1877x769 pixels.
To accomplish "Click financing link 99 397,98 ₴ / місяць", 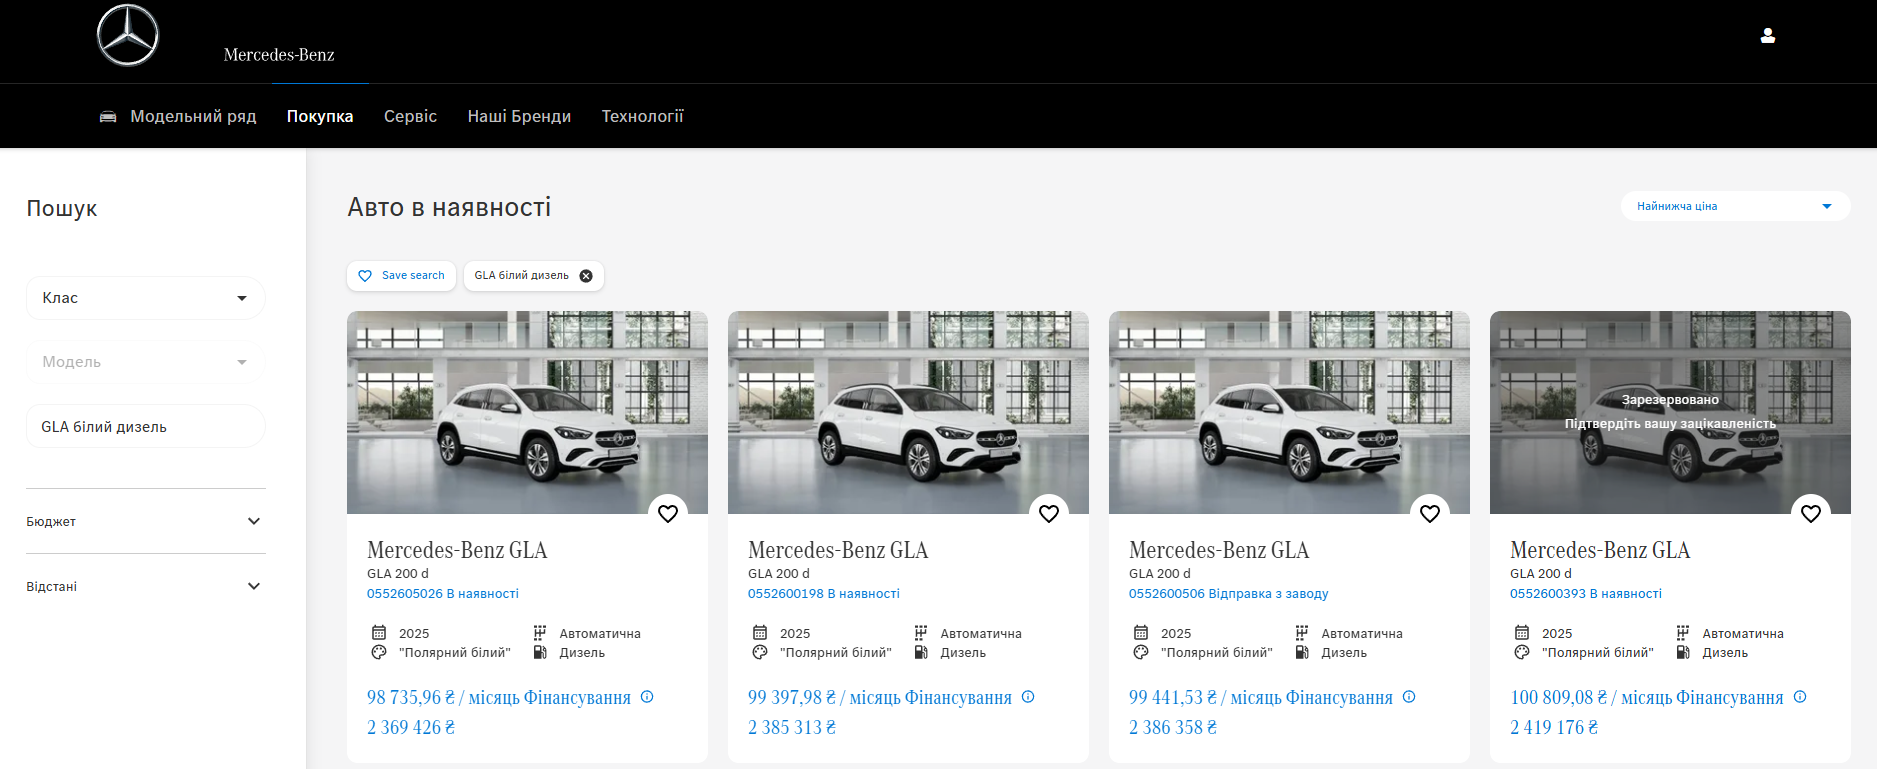I will (x=880, y=697).
